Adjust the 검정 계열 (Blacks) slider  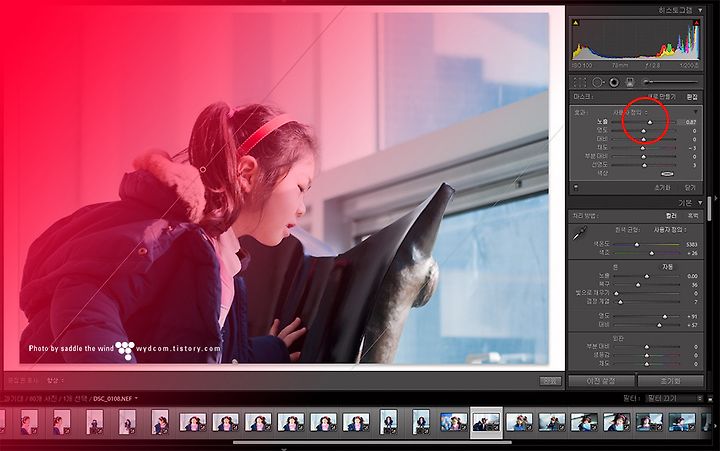pos(621,302)
